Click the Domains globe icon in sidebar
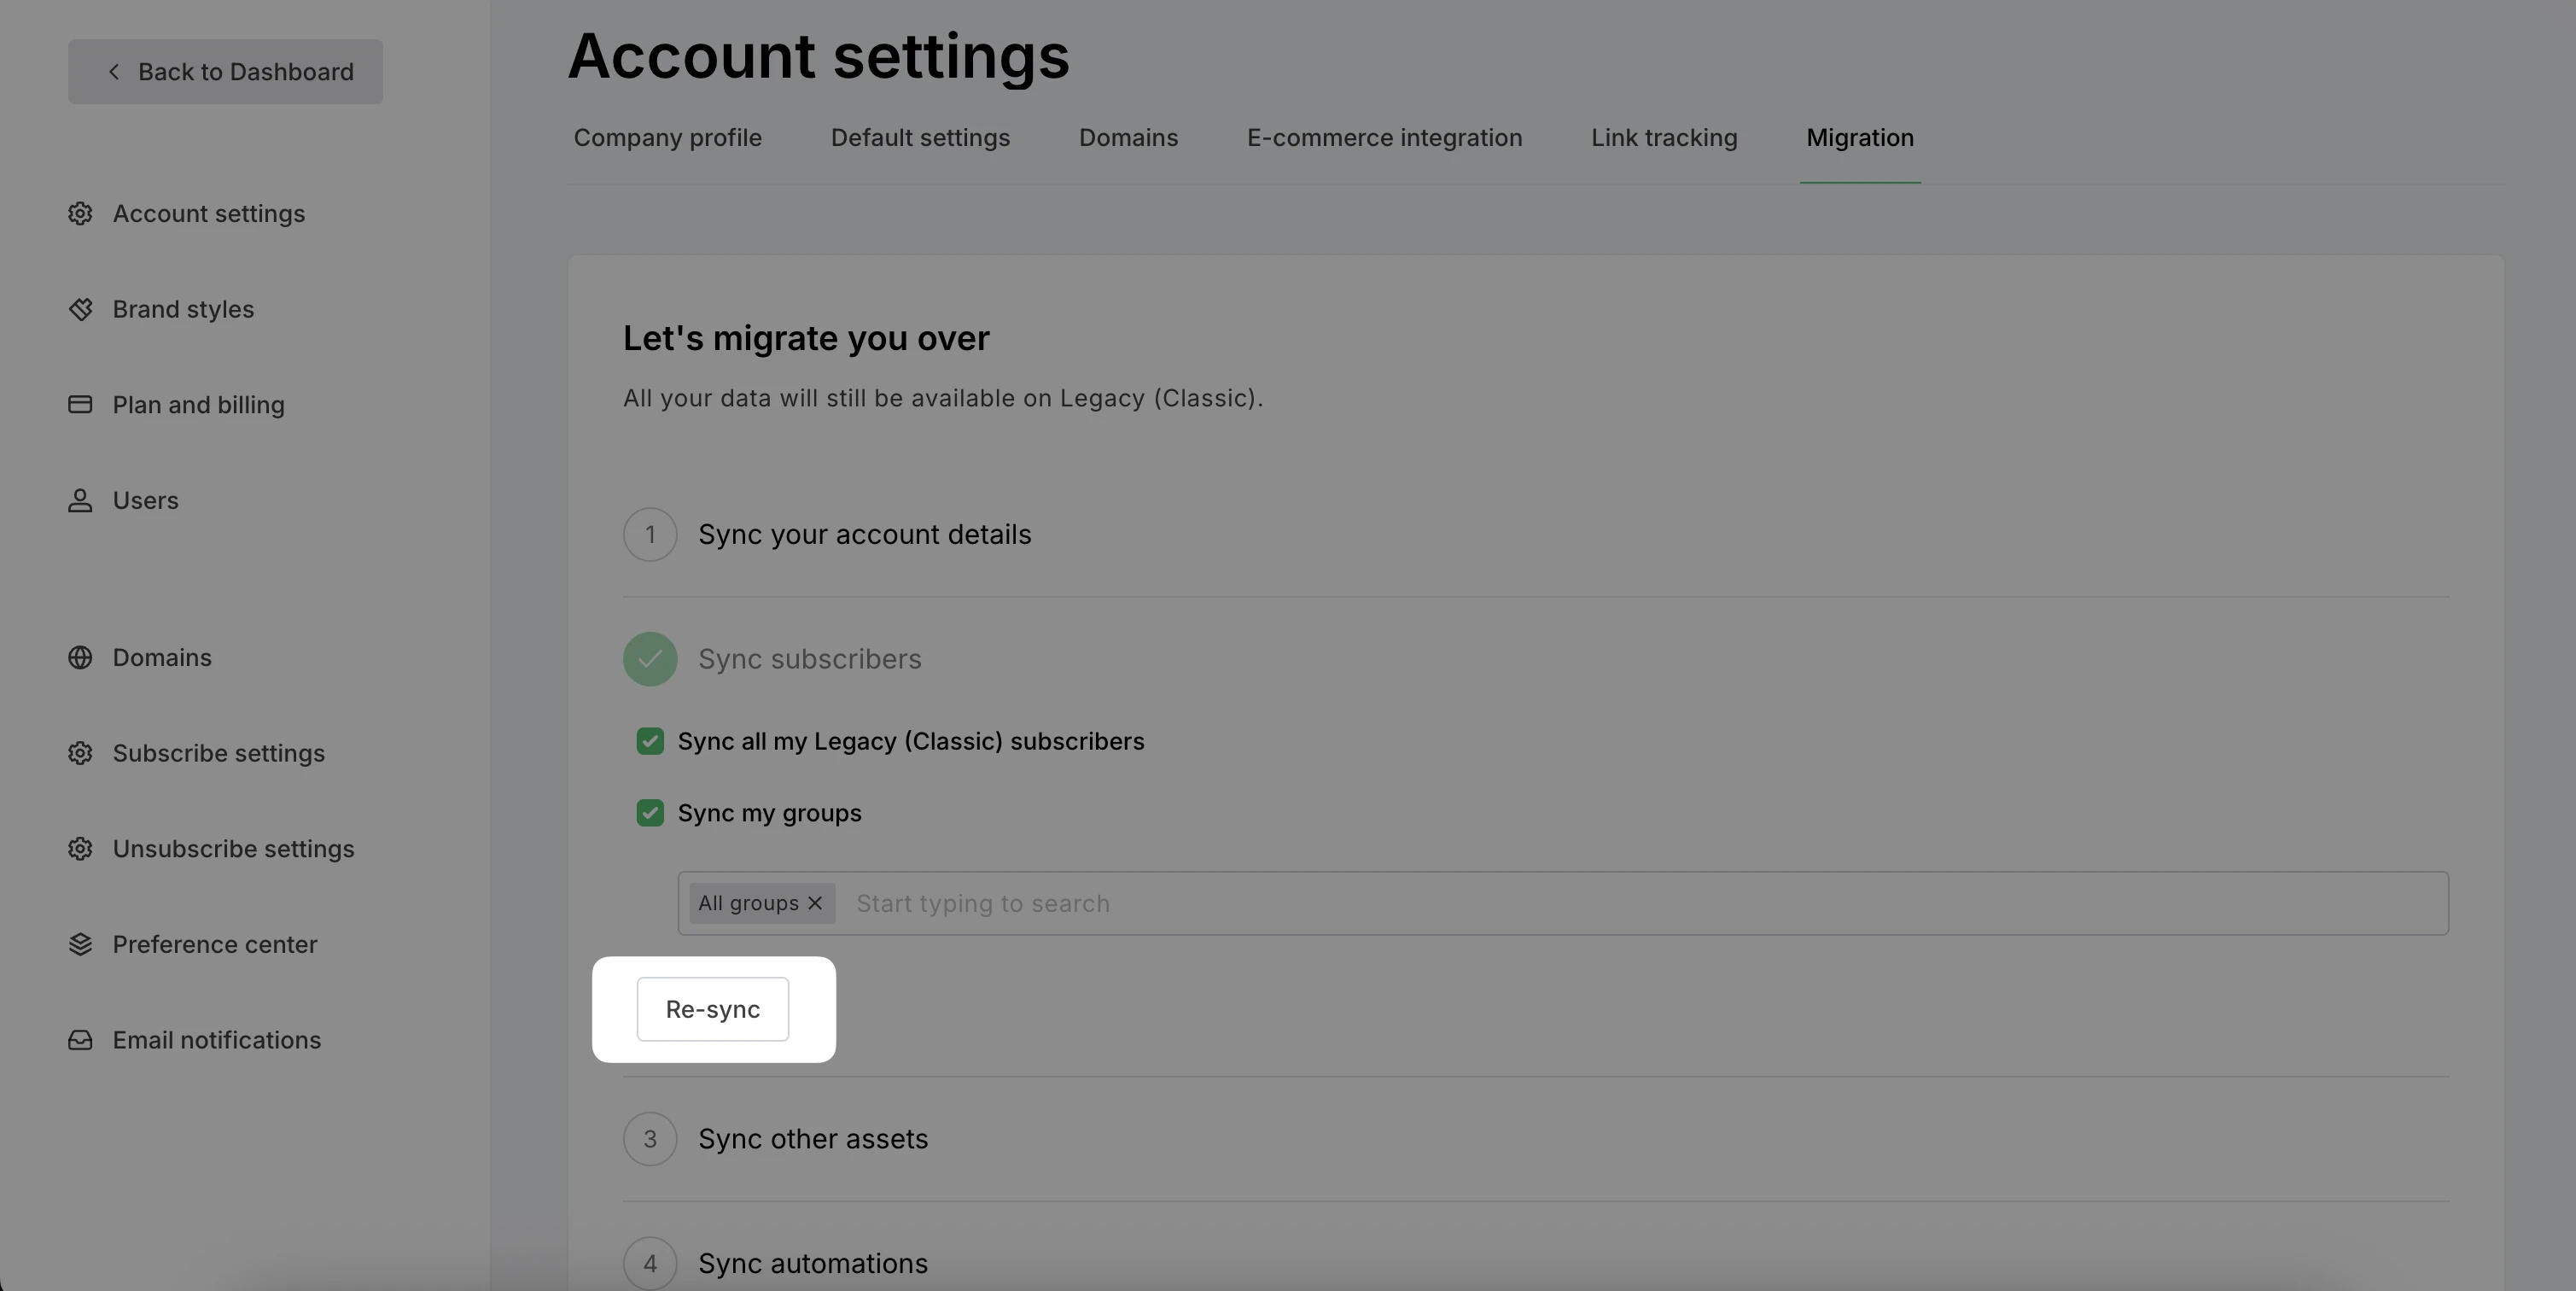Image resolution: width=2576 pixels, height=1291 pixels. tap(80, 658)
